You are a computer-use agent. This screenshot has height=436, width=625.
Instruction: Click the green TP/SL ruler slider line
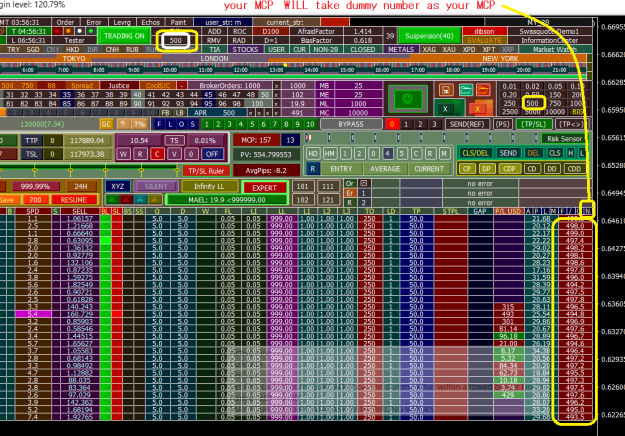(x=88, y=167)
